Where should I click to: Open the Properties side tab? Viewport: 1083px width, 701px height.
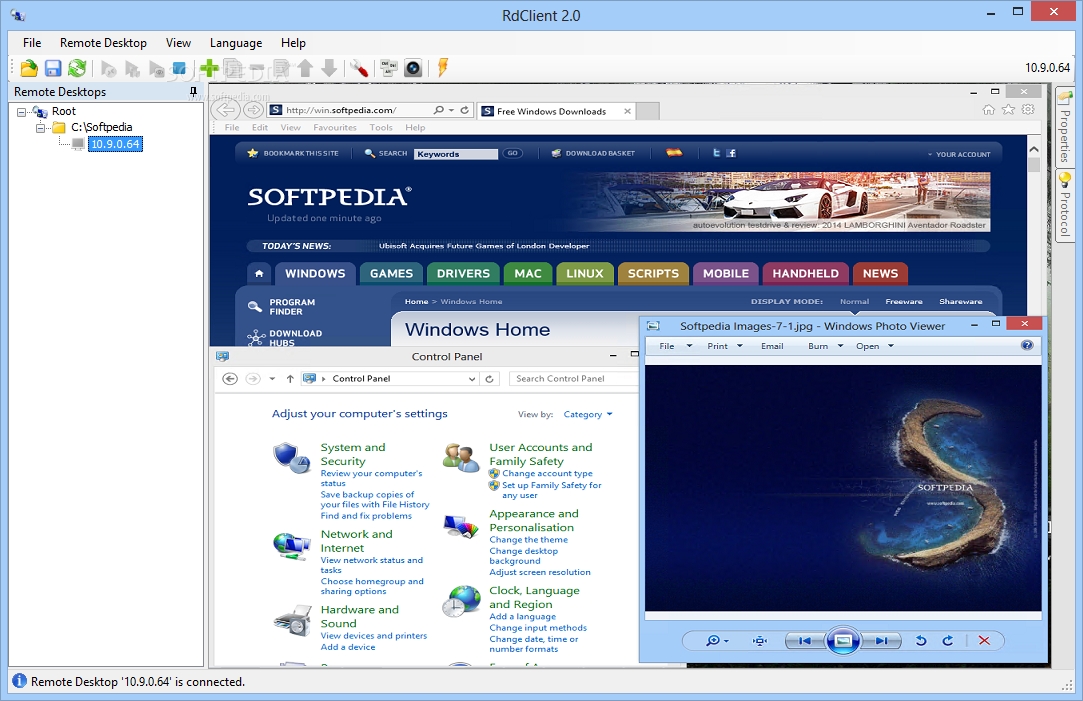(x=1064, y=126)
